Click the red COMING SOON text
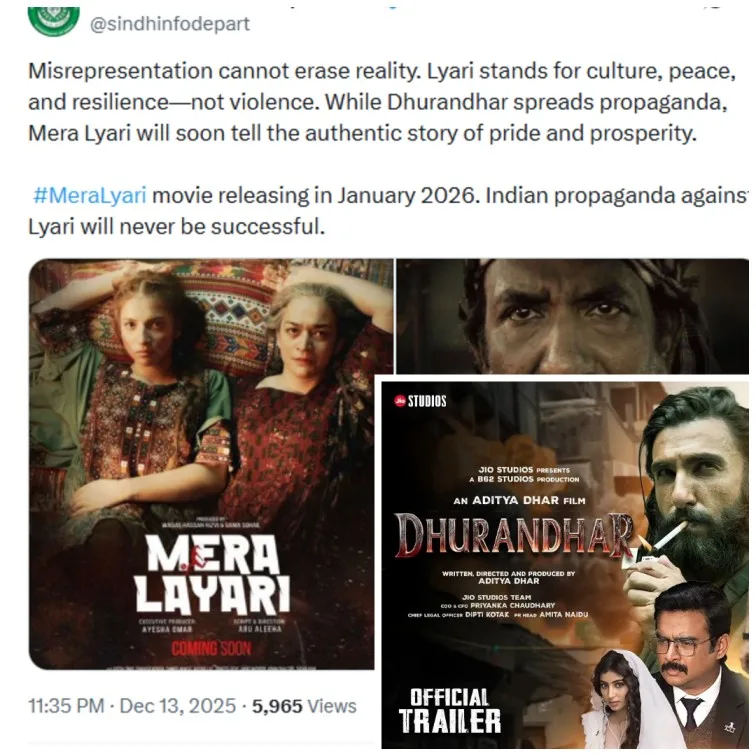756x756 pixels. [211, 648]
